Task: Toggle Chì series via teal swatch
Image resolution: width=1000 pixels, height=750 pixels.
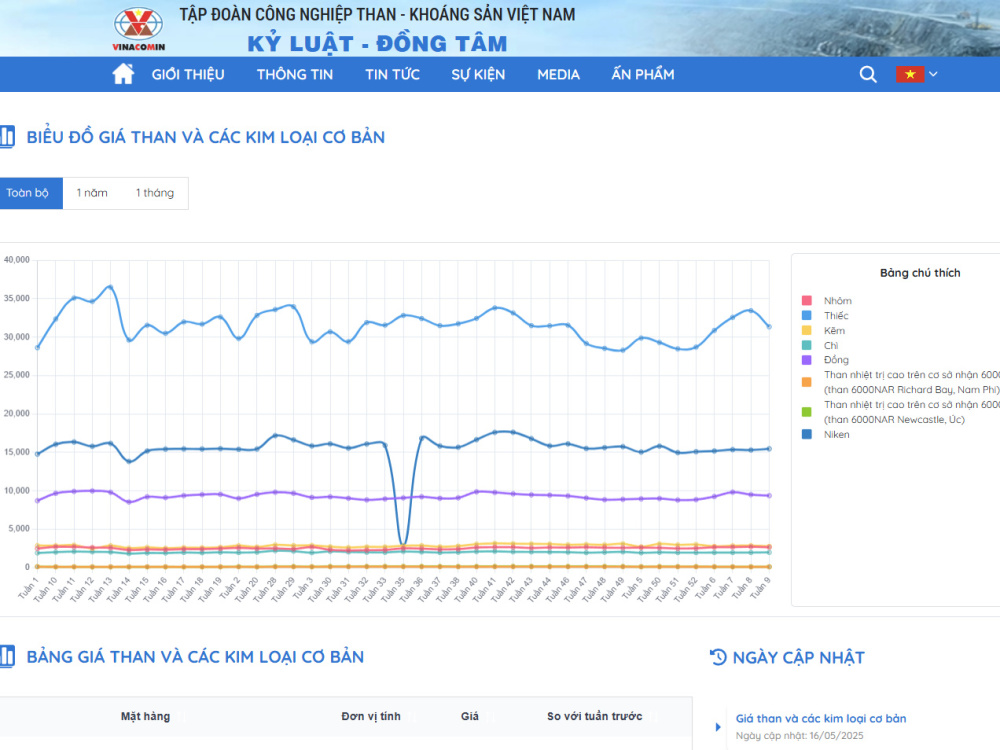Action: click(x=807, y=345)
